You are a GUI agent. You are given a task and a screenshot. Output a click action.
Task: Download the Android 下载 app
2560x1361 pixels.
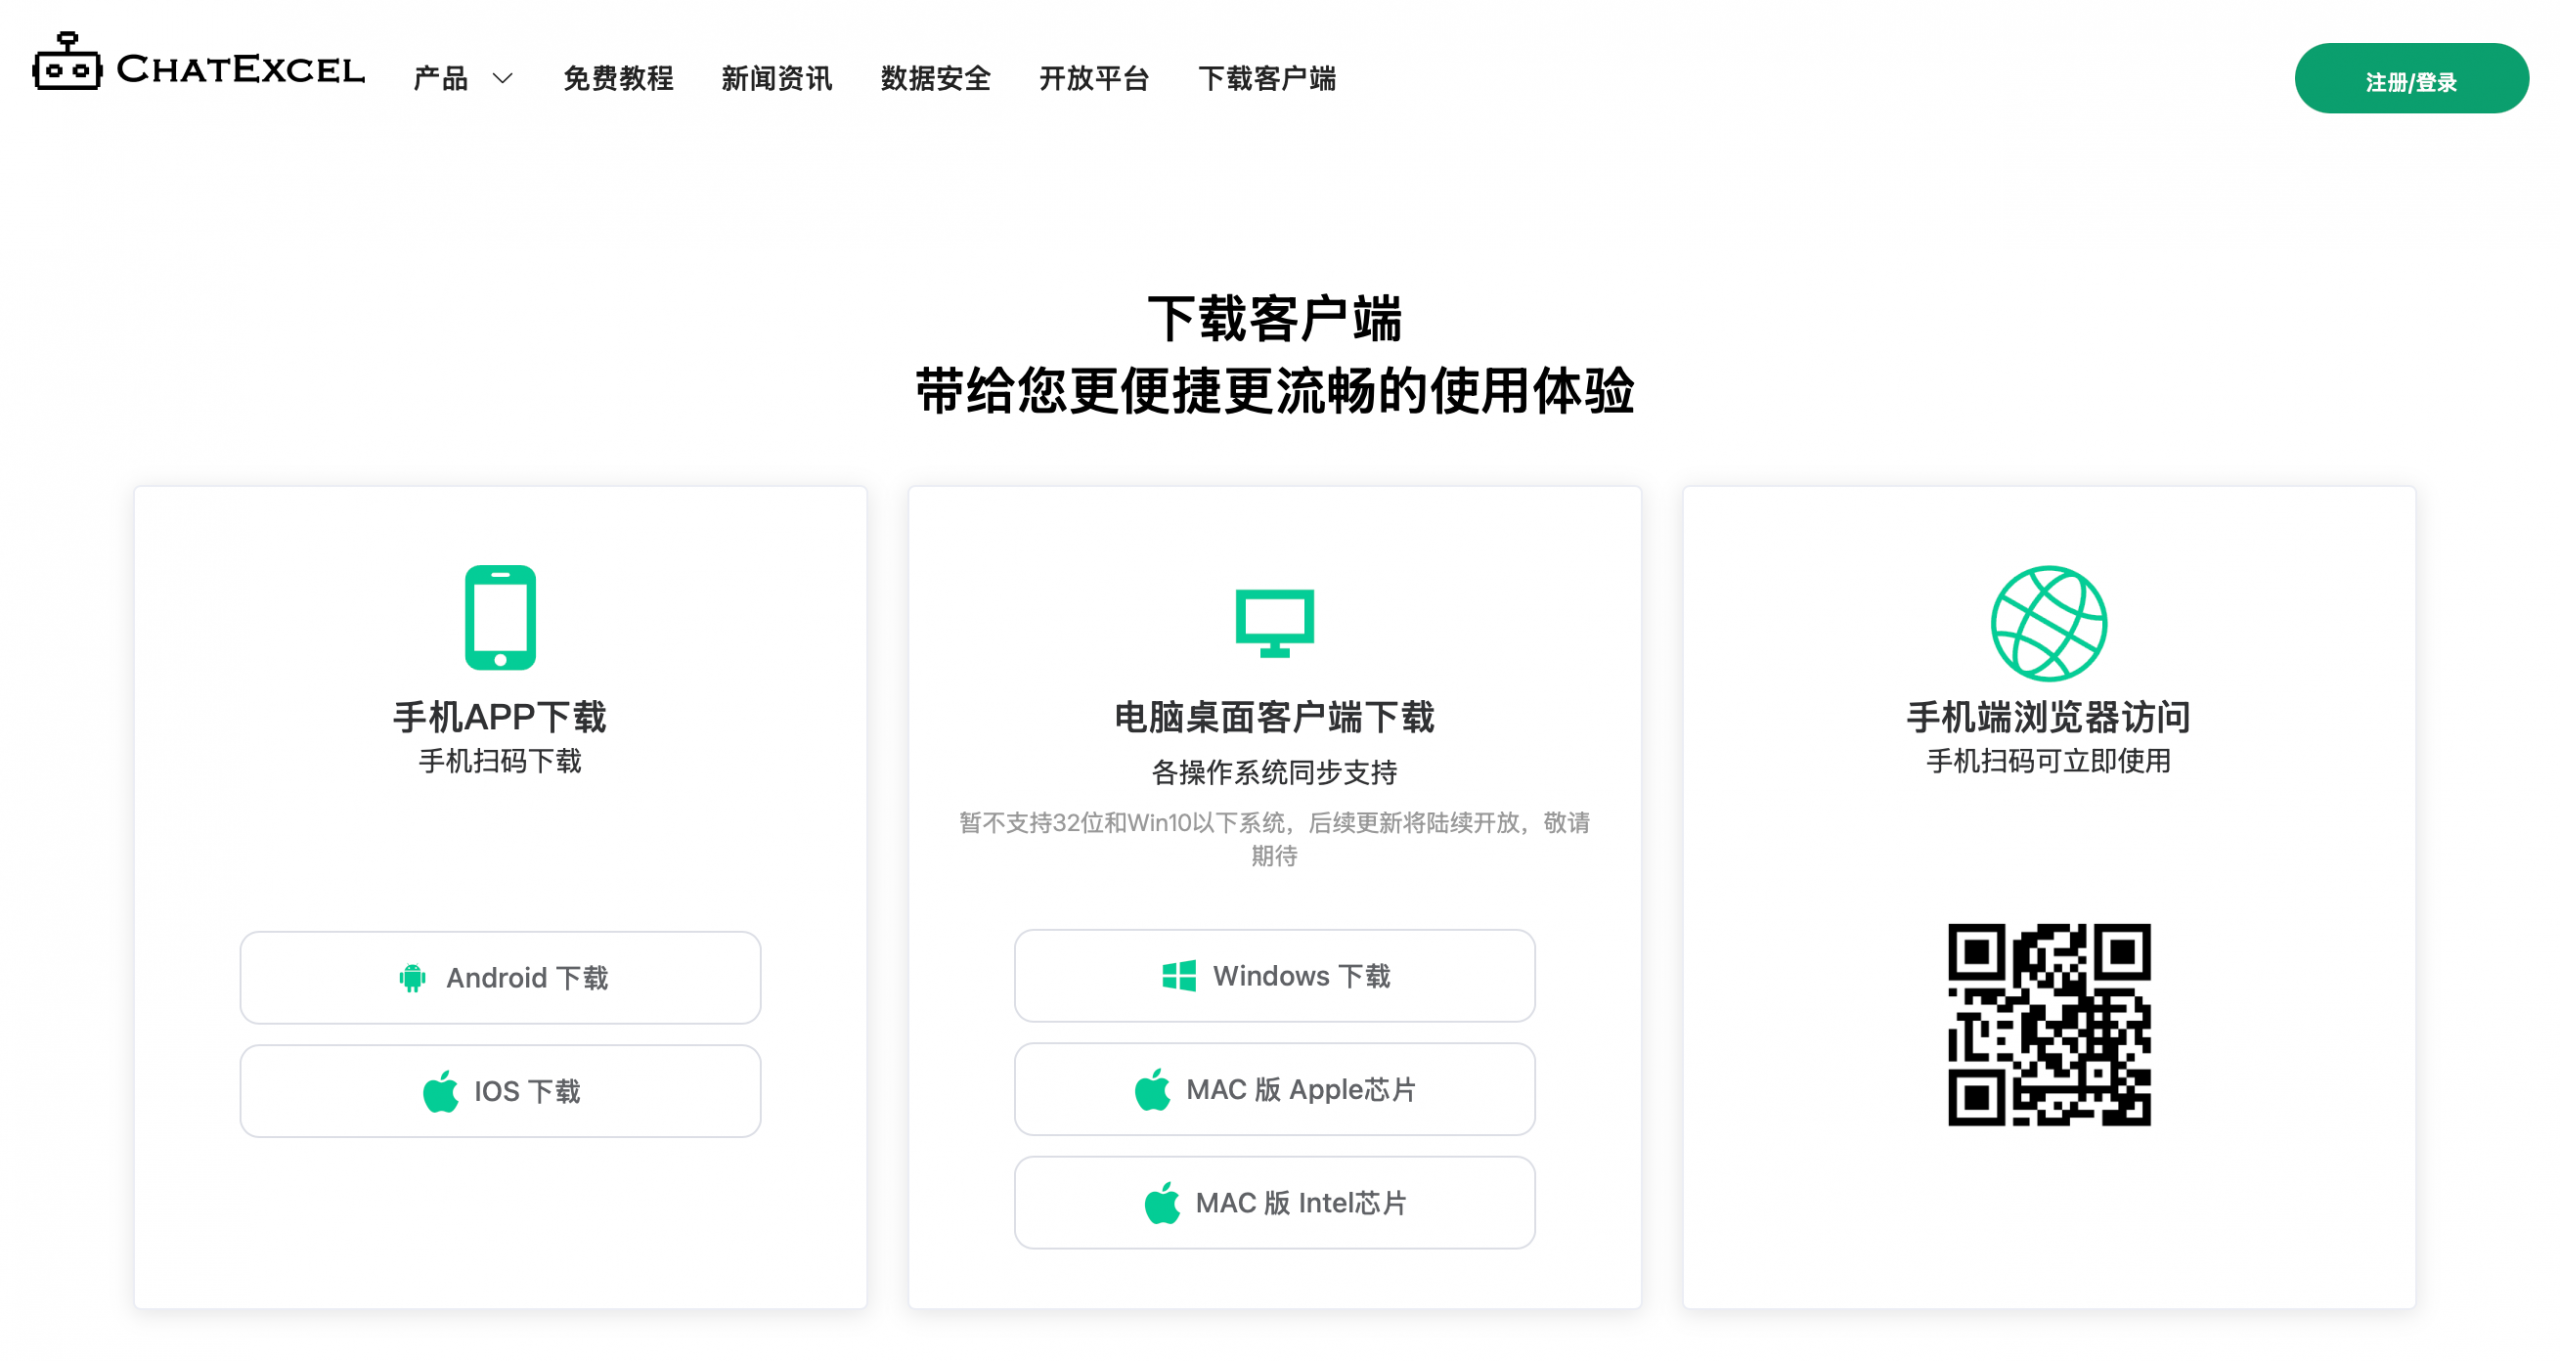click(x=500, y=977)
